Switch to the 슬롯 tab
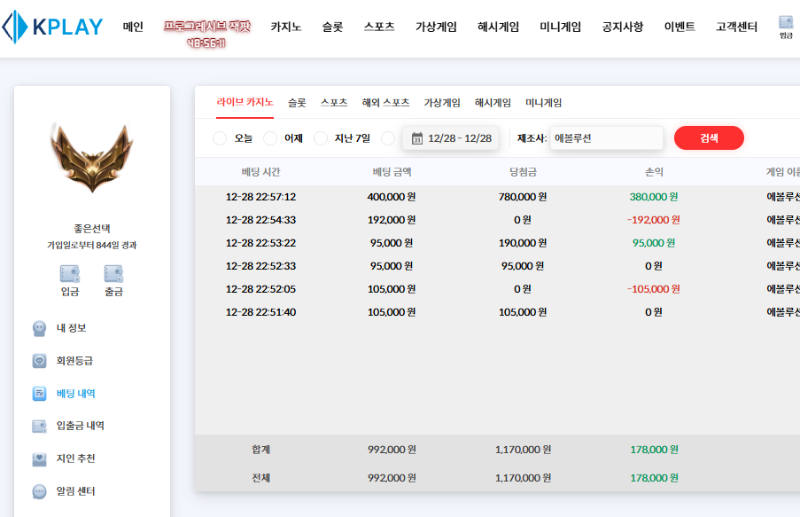Image resolution: width=800 pixels, height=517 pixels. click(x=297, y=102)
